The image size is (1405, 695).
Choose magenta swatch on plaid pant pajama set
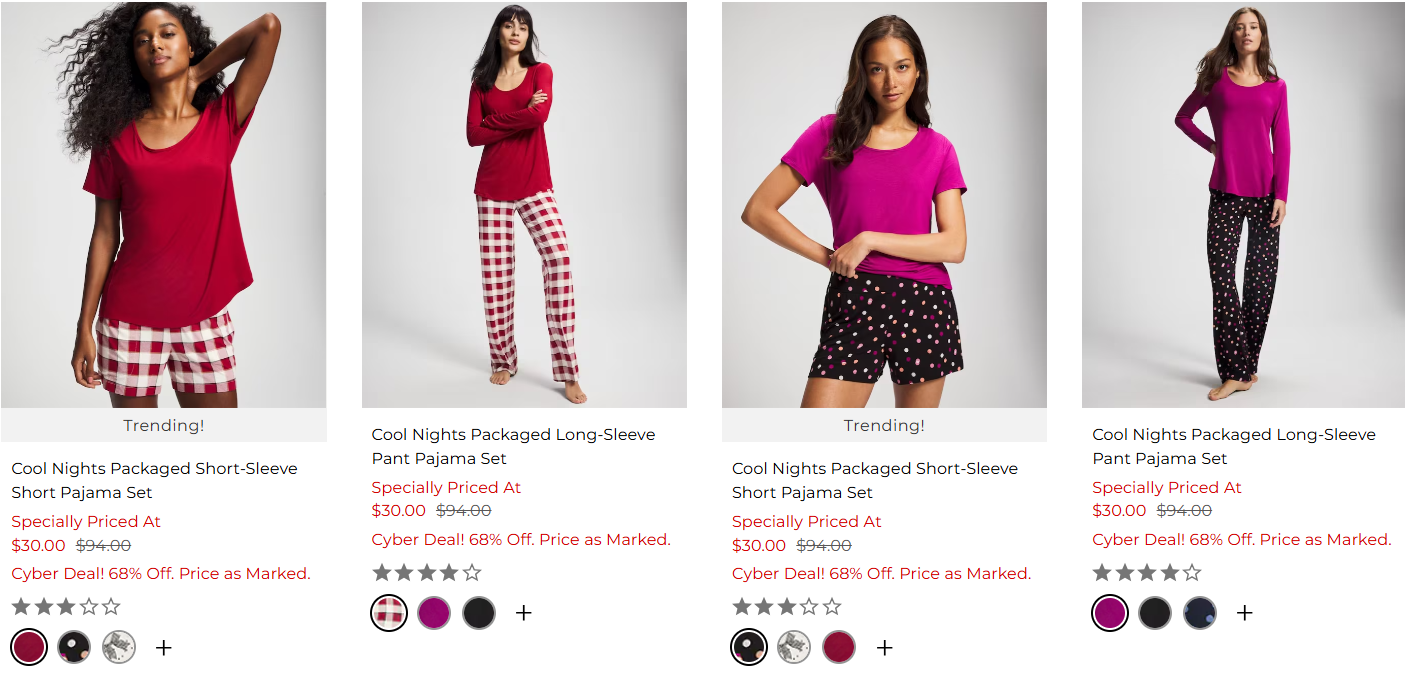434,613
